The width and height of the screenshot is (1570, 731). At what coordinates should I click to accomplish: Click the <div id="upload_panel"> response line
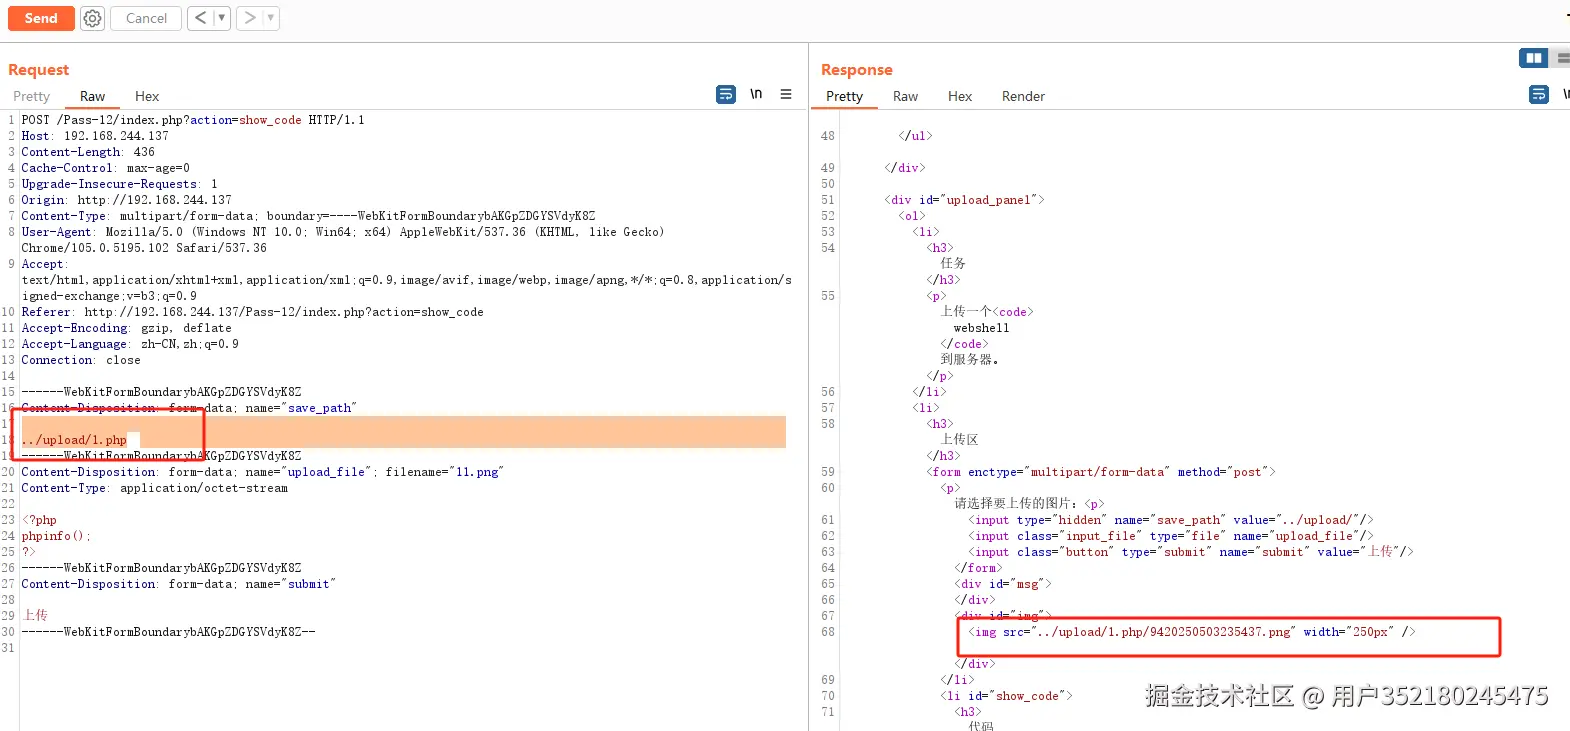coord(964,200)
